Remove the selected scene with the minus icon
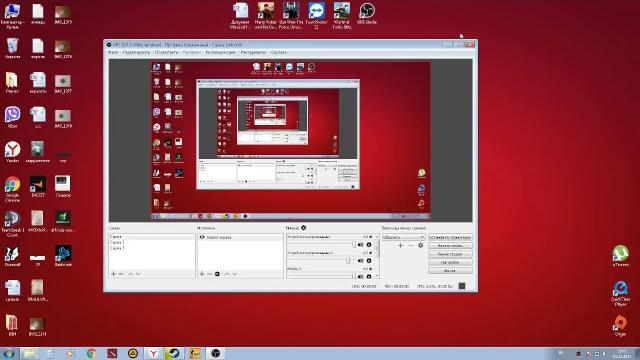This screenshot has width=640, height=360. (x=121, y=274)
